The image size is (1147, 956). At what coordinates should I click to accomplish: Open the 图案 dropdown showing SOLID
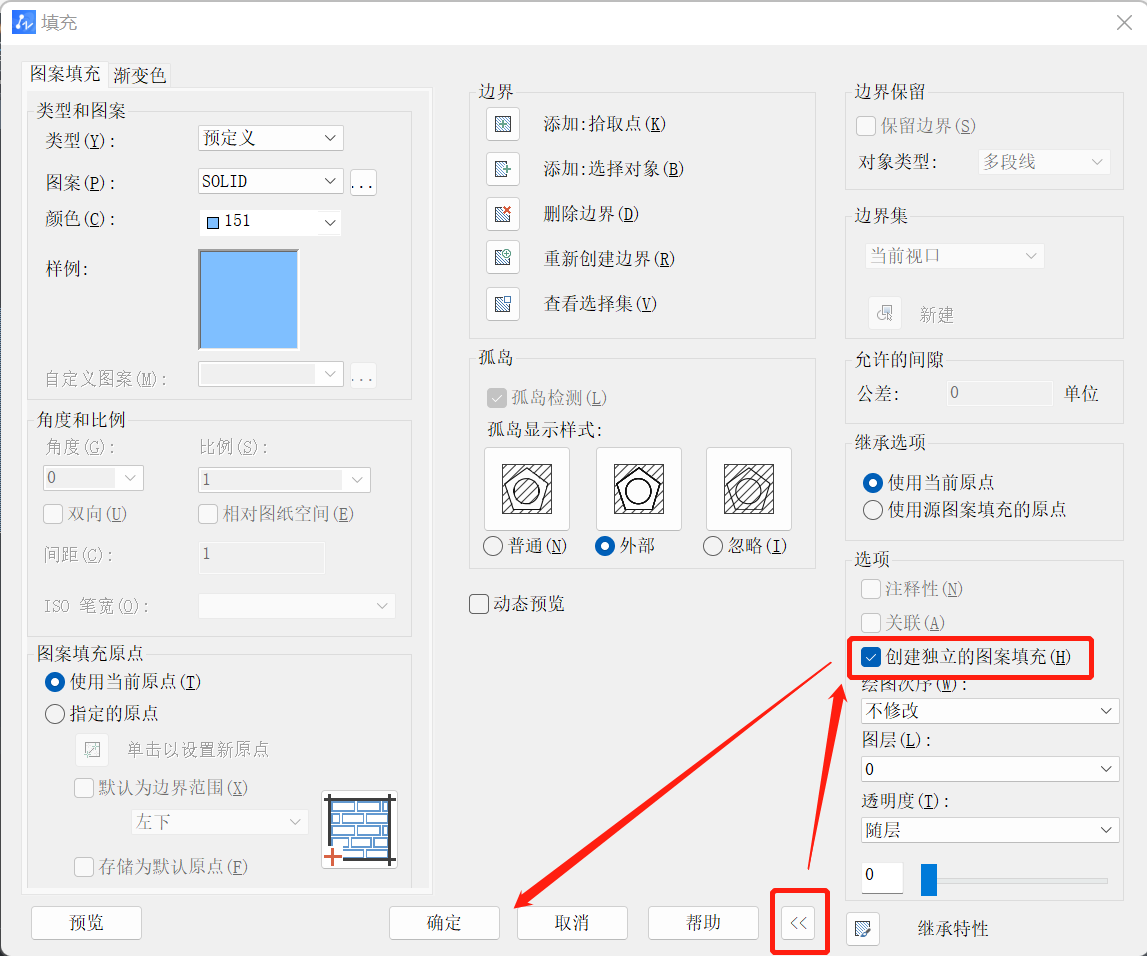271,181
